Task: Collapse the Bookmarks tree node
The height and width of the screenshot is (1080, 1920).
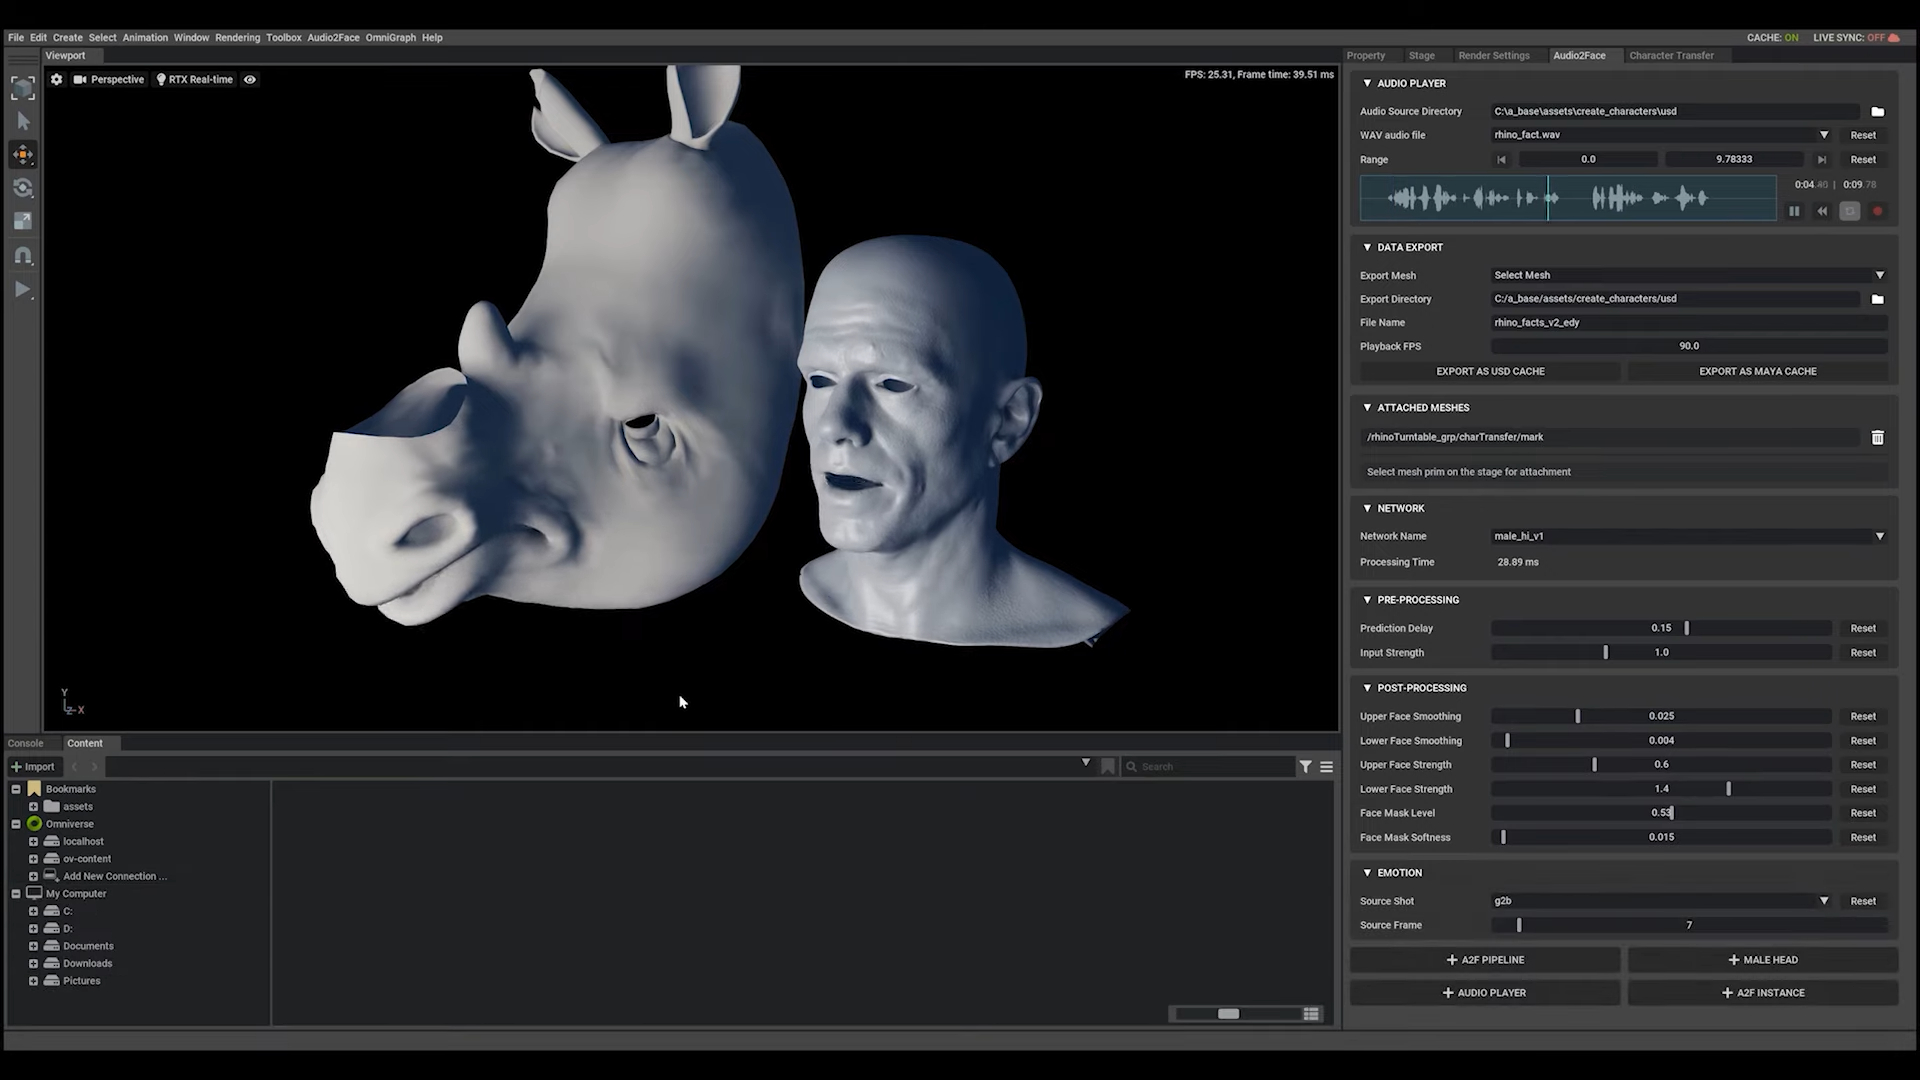Action: tap(16, 789)
